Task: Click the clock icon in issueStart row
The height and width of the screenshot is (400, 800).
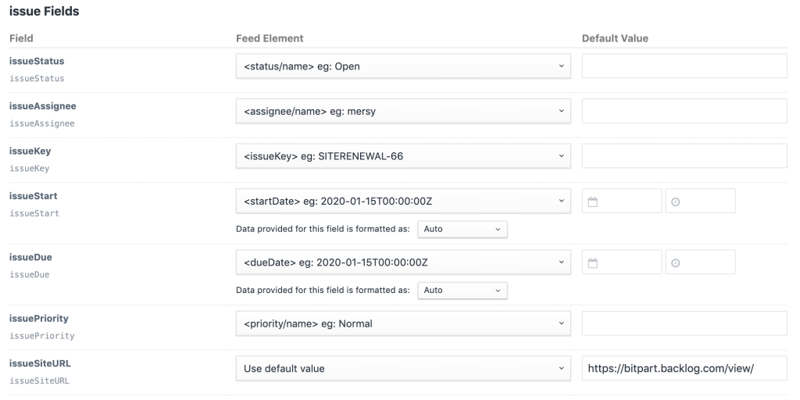Action: [x=676, y=202]
